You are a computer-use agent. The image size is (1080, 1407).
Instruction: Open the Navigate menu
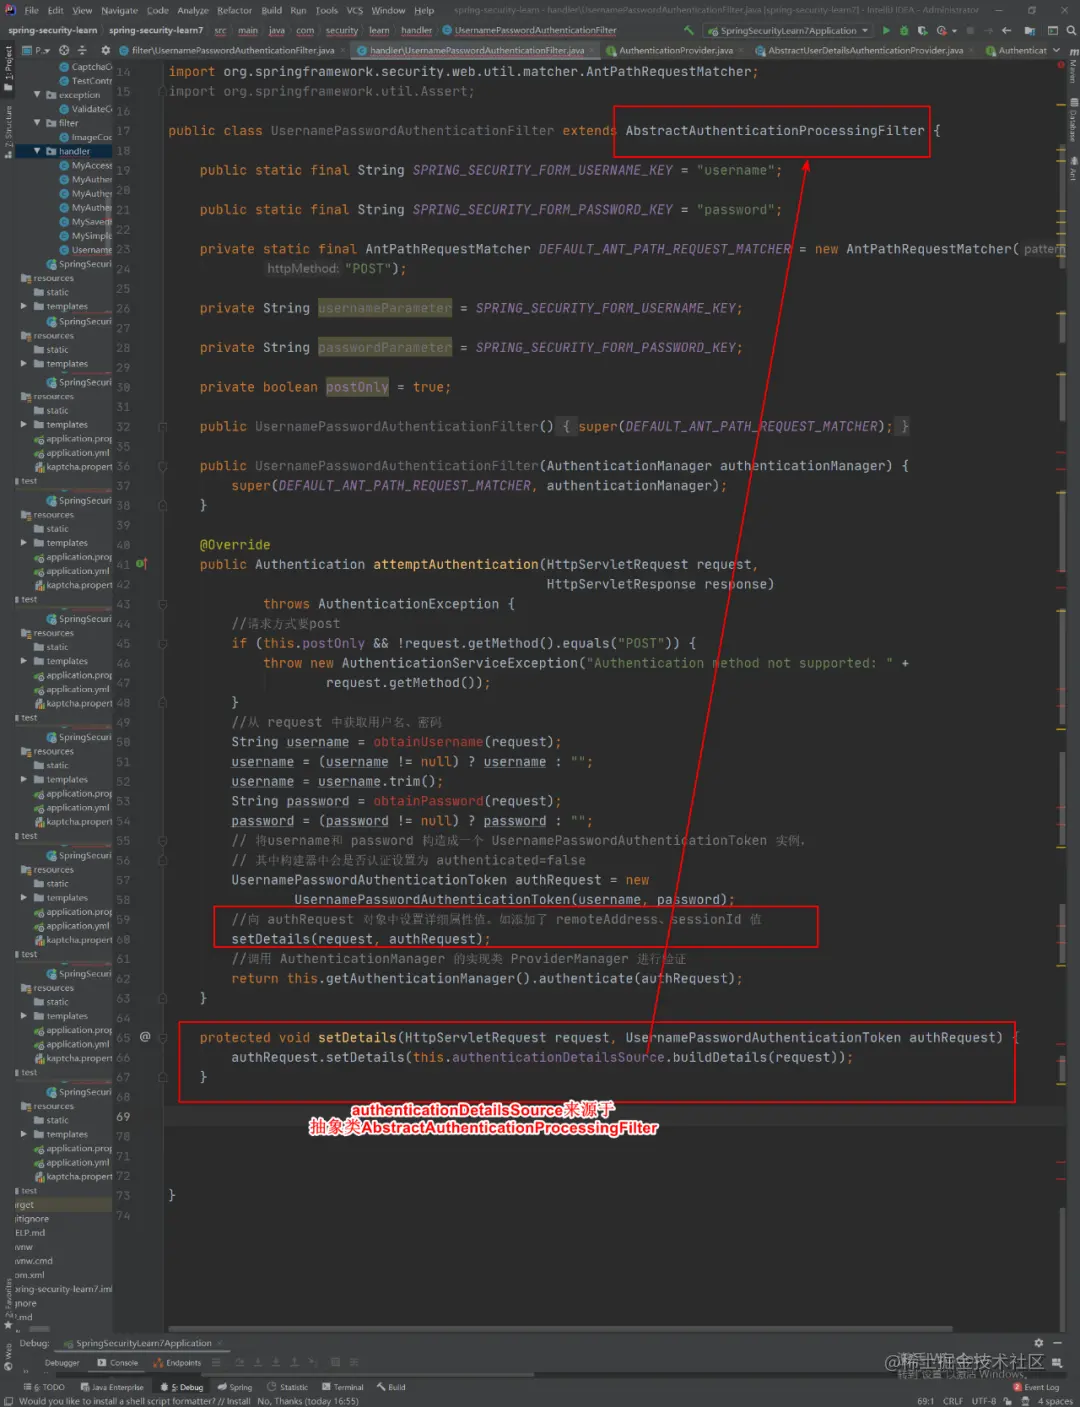(119, 10)
